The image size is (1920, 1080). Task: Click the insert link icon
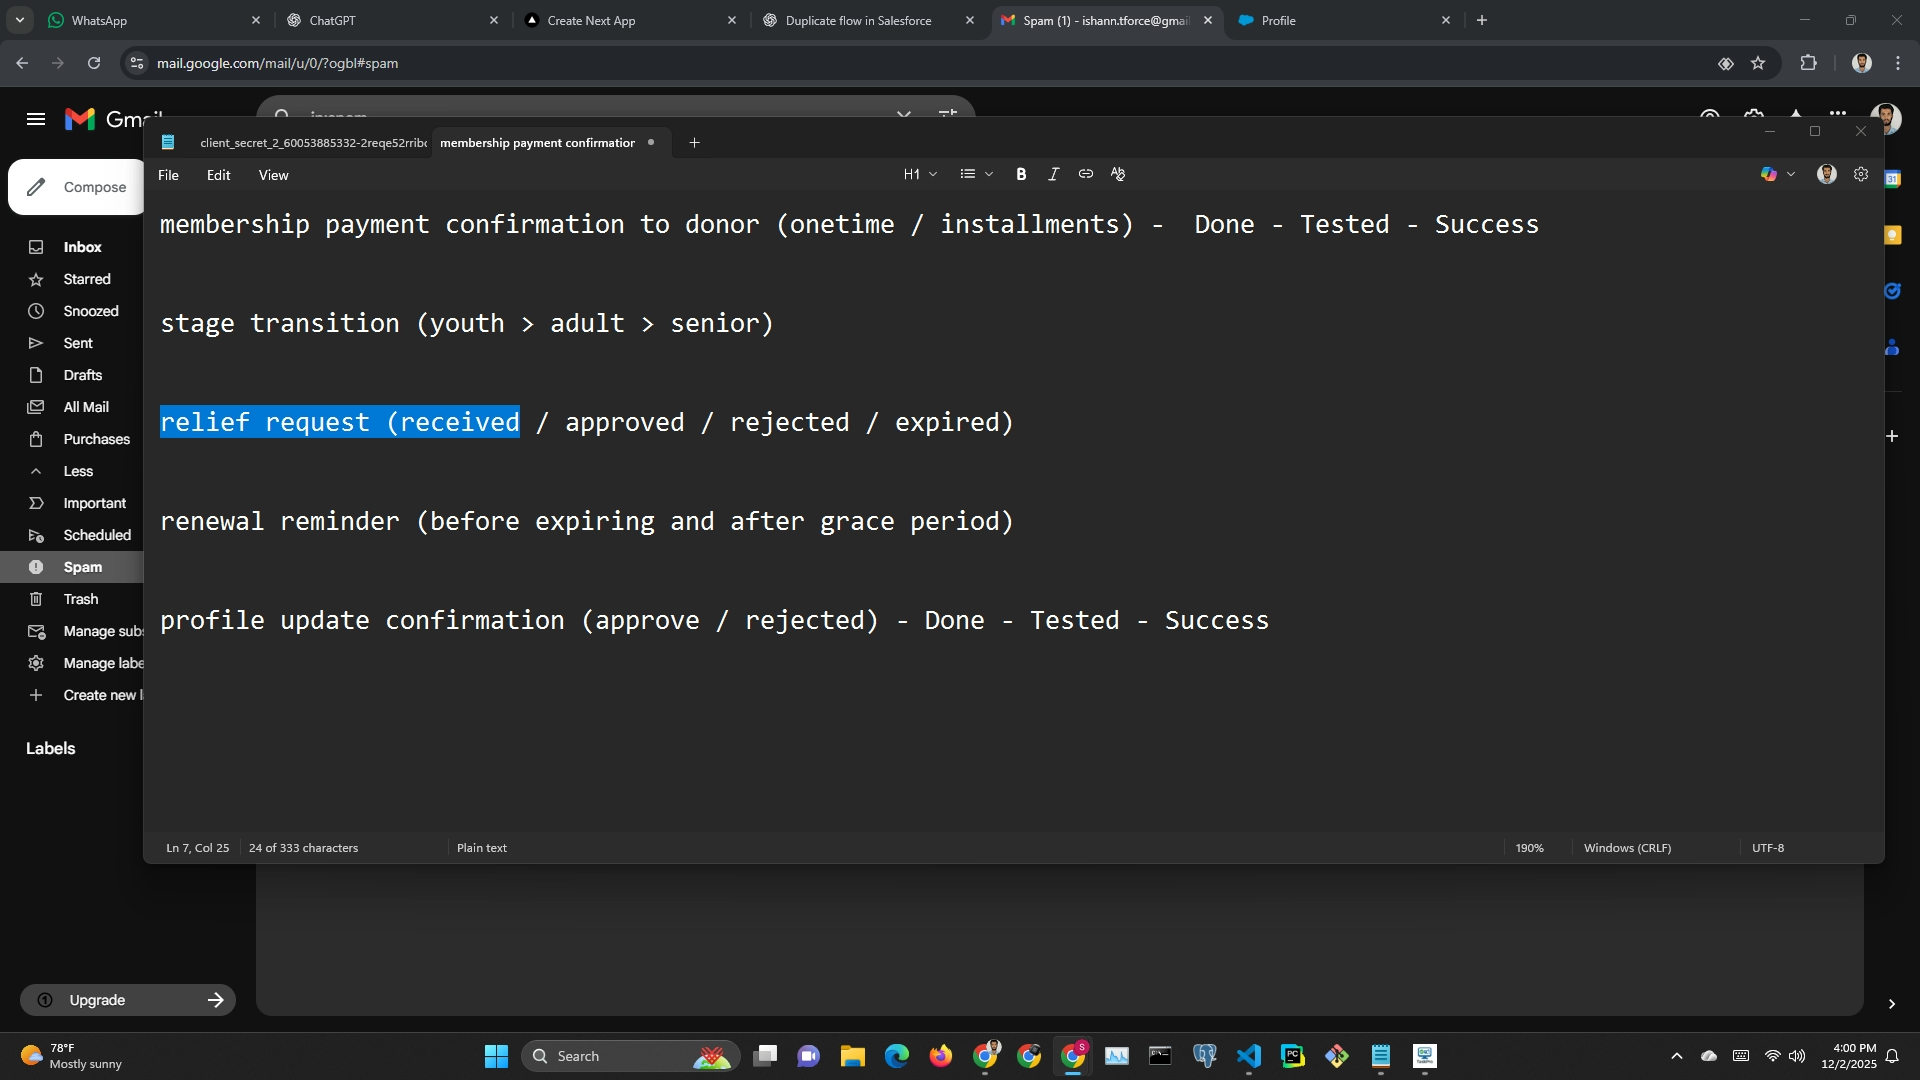click(x=1085, y=174)
